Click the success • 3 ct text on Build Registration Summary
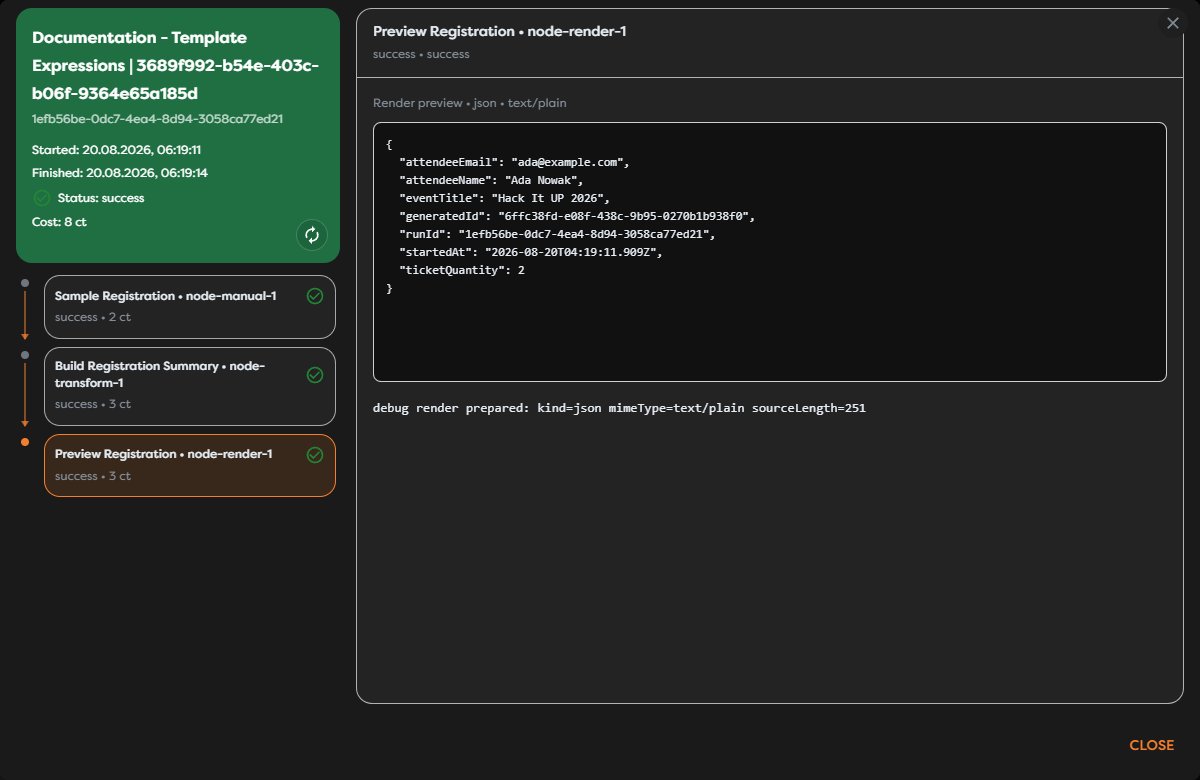Viewport: 1200px width, 780px height. [93, 404]
